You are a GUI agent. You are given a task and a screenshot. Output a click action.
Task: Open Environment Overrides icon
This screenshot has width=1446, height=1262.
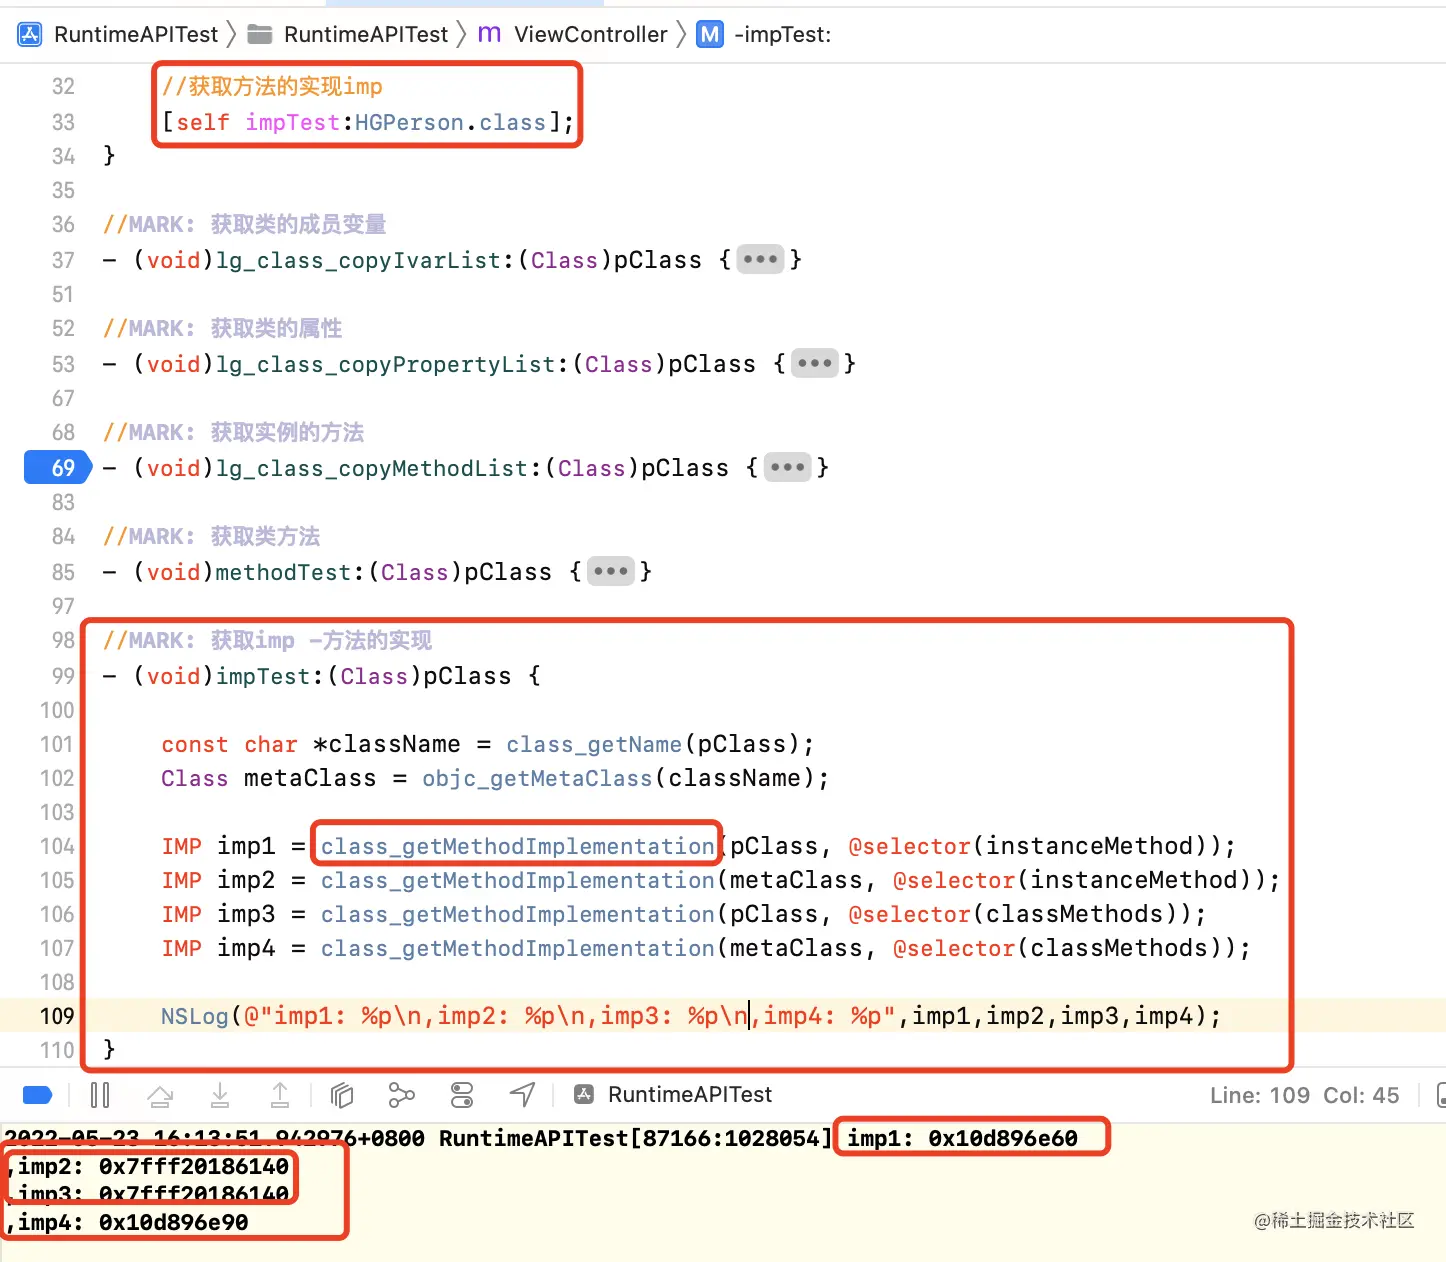click(462, 1095)
